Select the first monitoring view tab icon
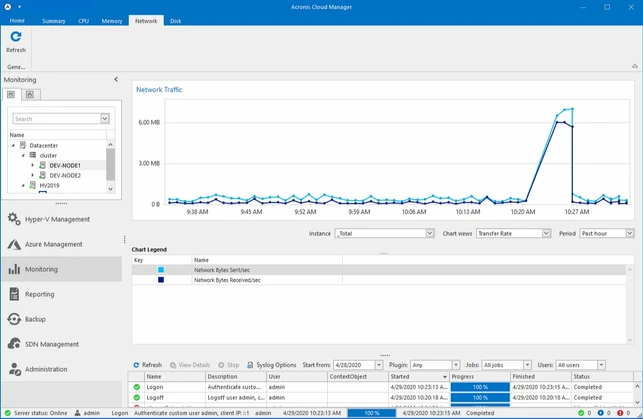Viewport: 643px width, 419px height. point(11,94)
